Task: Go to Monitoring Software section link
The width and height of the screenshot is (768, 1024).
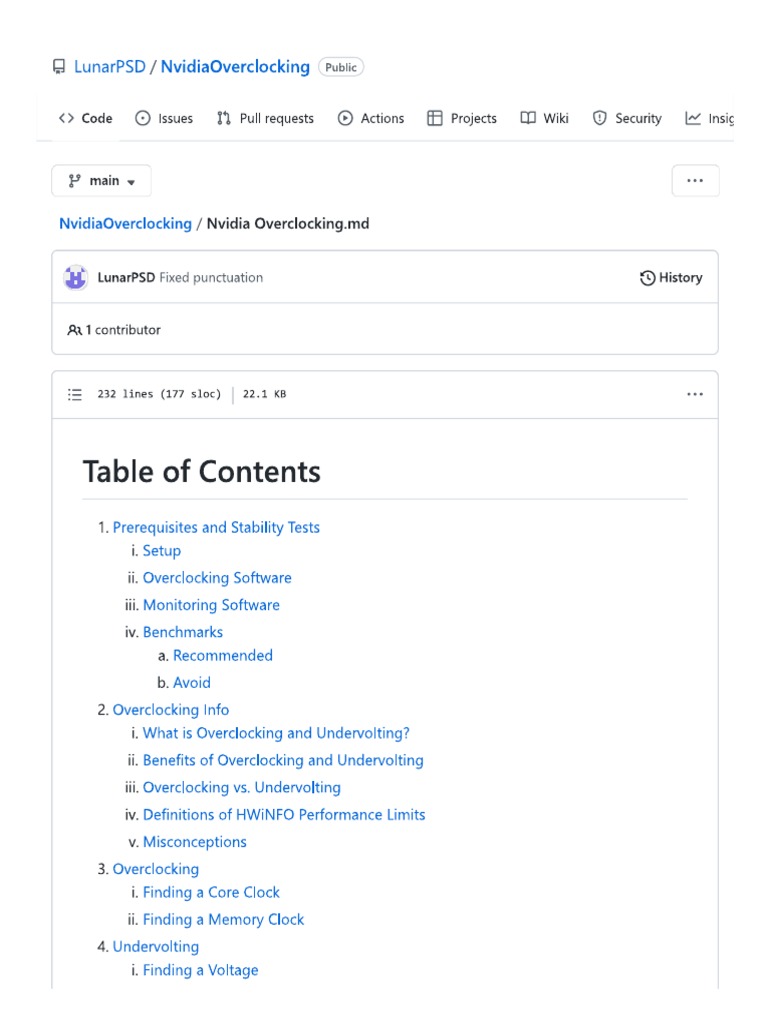Action: [x=211, y=605]
